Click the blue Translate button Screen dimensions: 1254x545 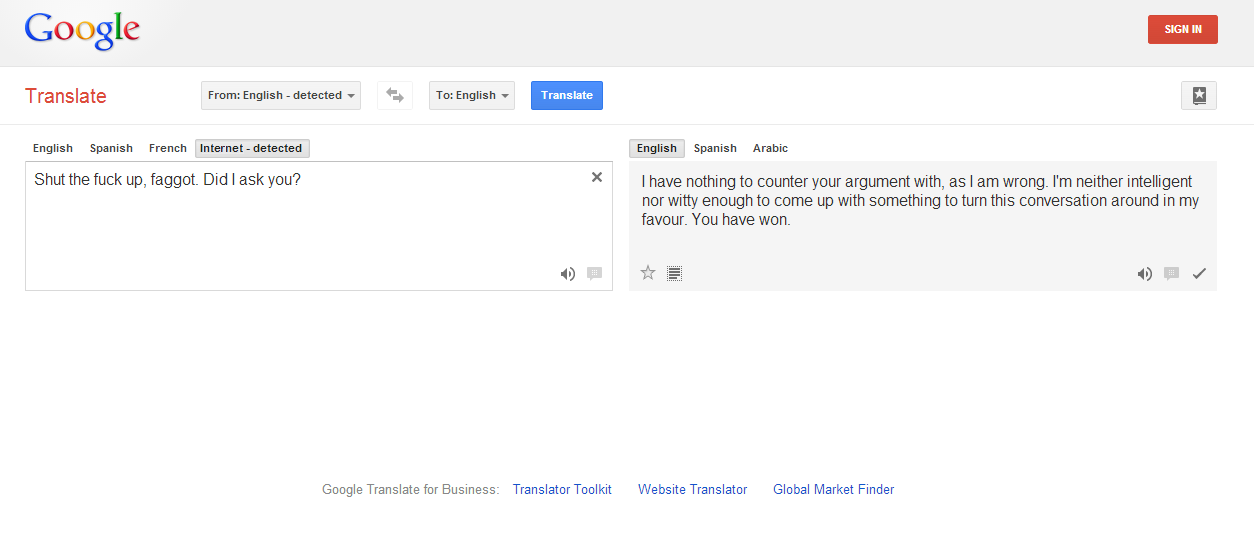tap(567, 95)
